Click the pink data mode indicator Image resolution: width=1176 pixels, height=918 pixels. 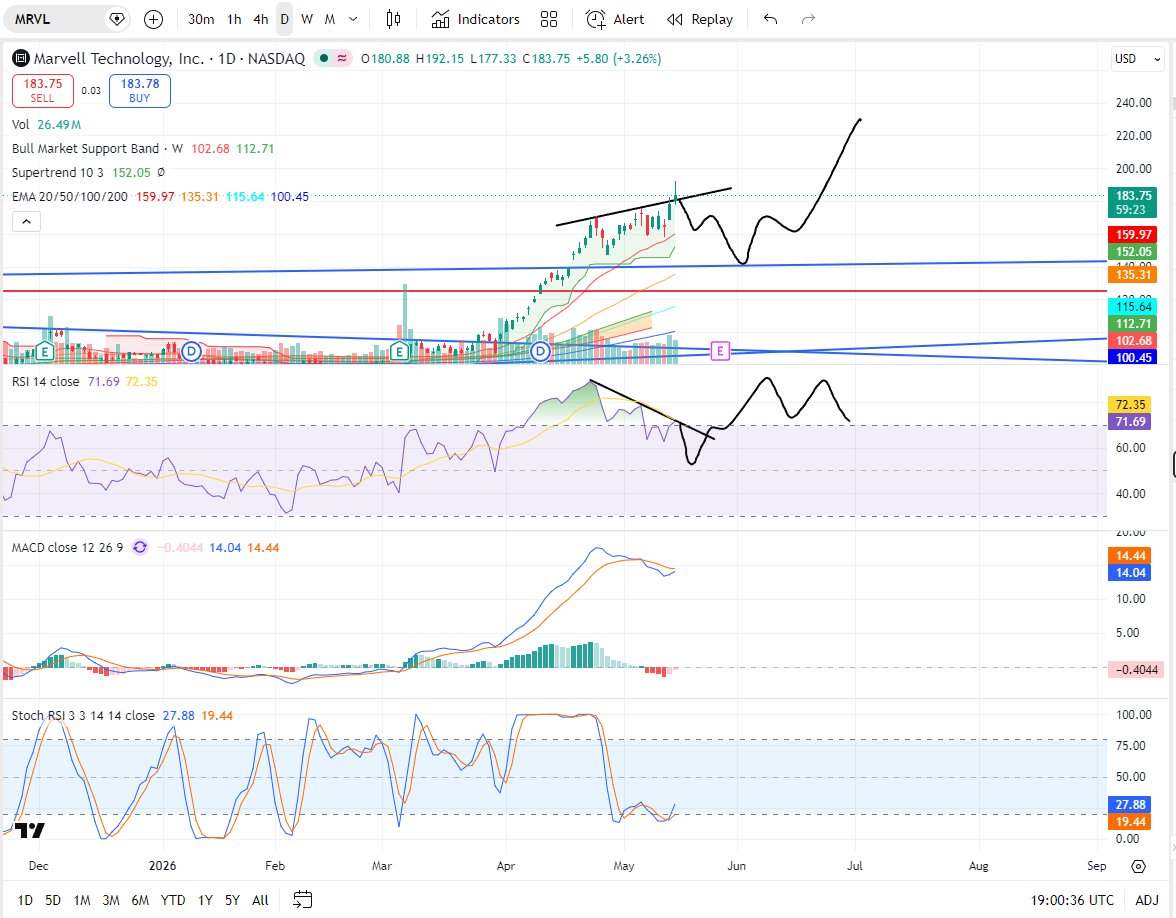(342, 58)
